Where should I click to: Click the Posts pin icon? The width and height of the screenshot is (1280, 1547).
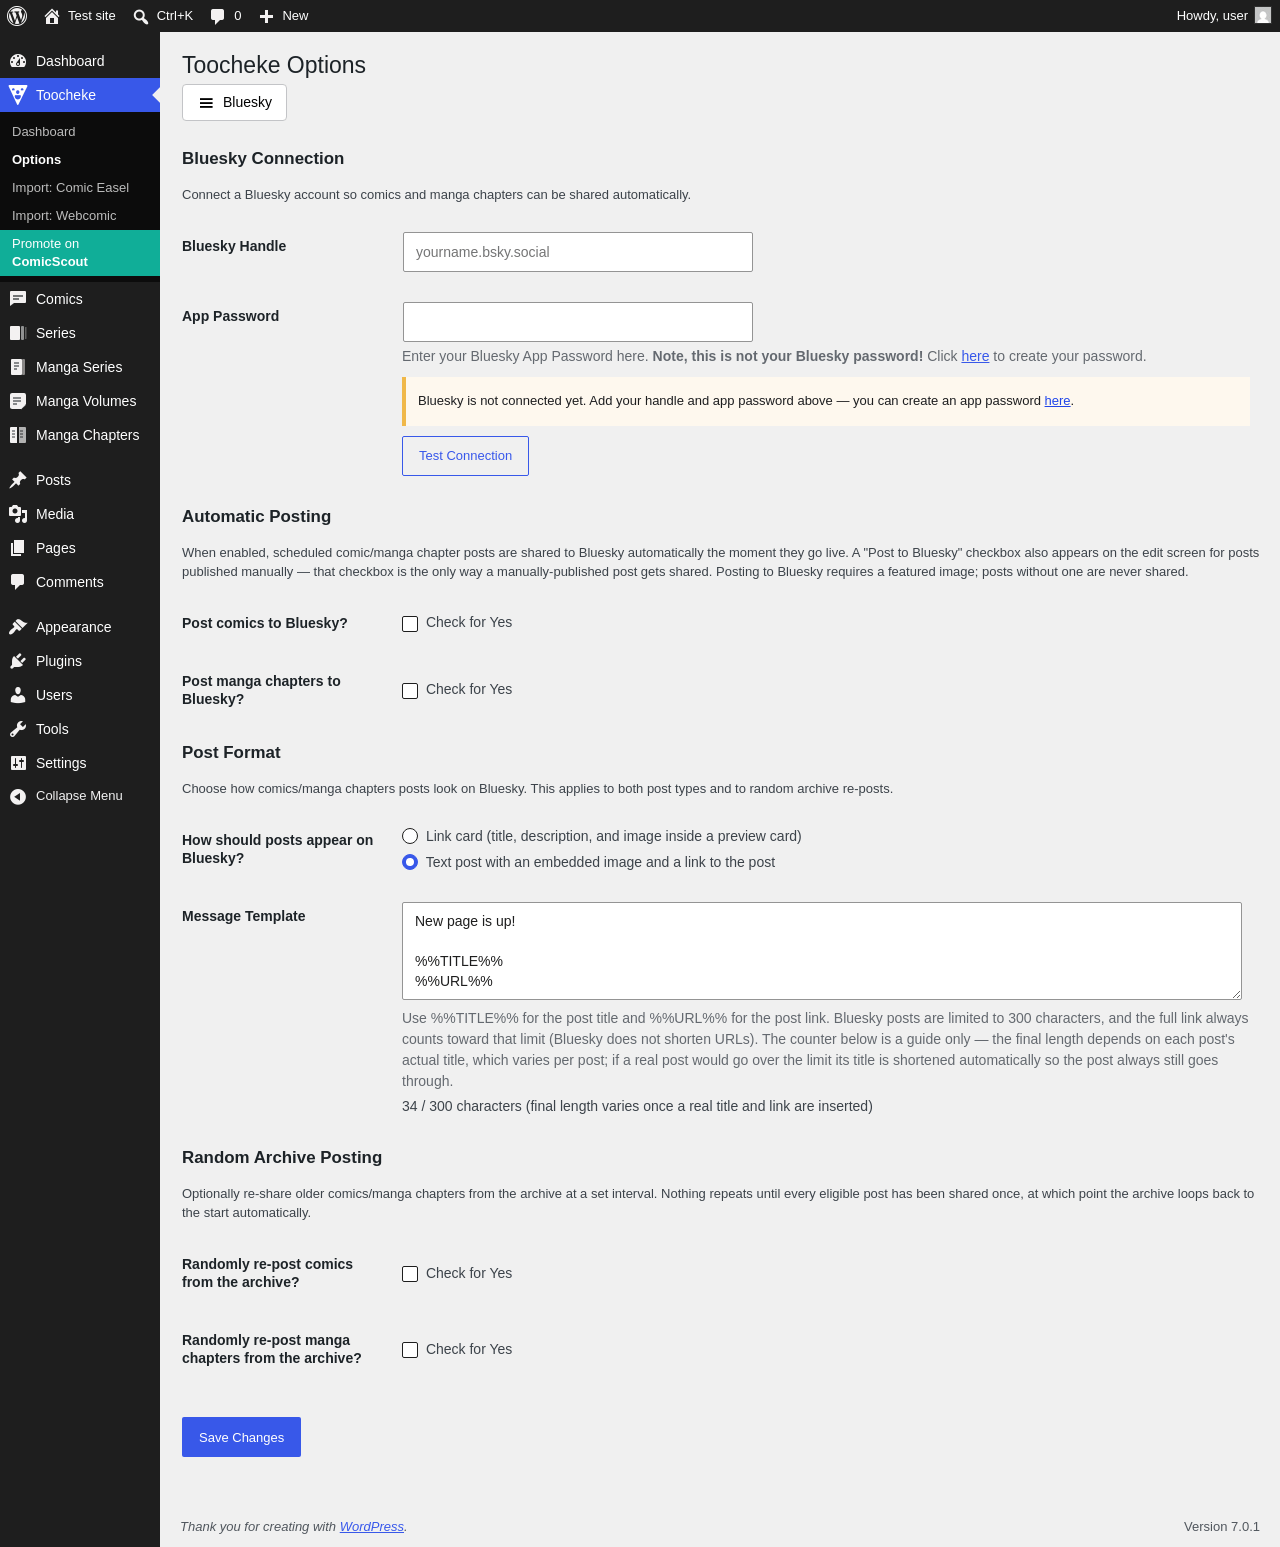pyautogui.click(x=18, y=480)
